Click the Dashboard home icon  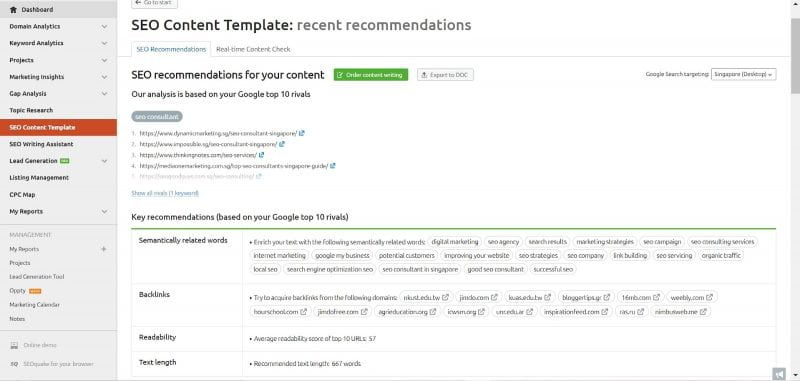pos(13,10)
